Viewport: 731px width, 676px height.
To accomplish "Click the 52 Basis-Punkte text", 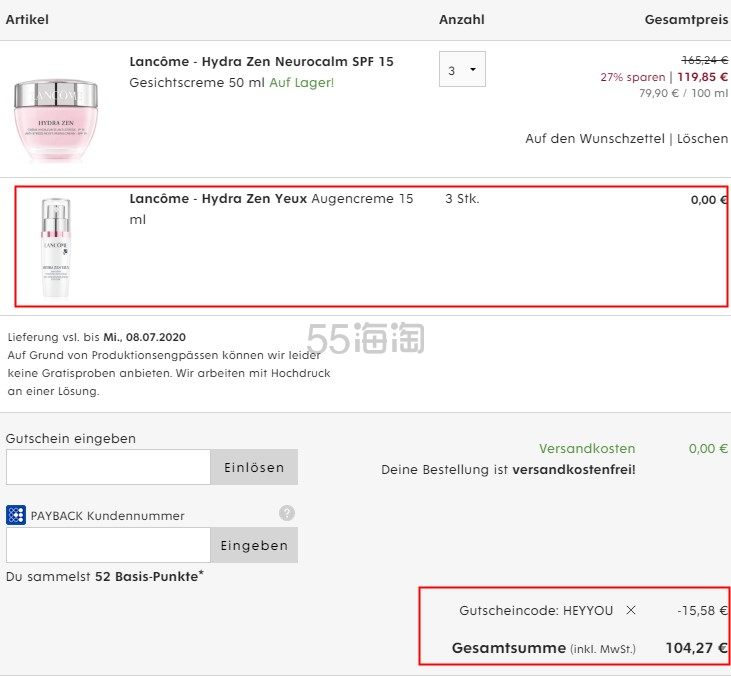I will [x=149, y=576].
